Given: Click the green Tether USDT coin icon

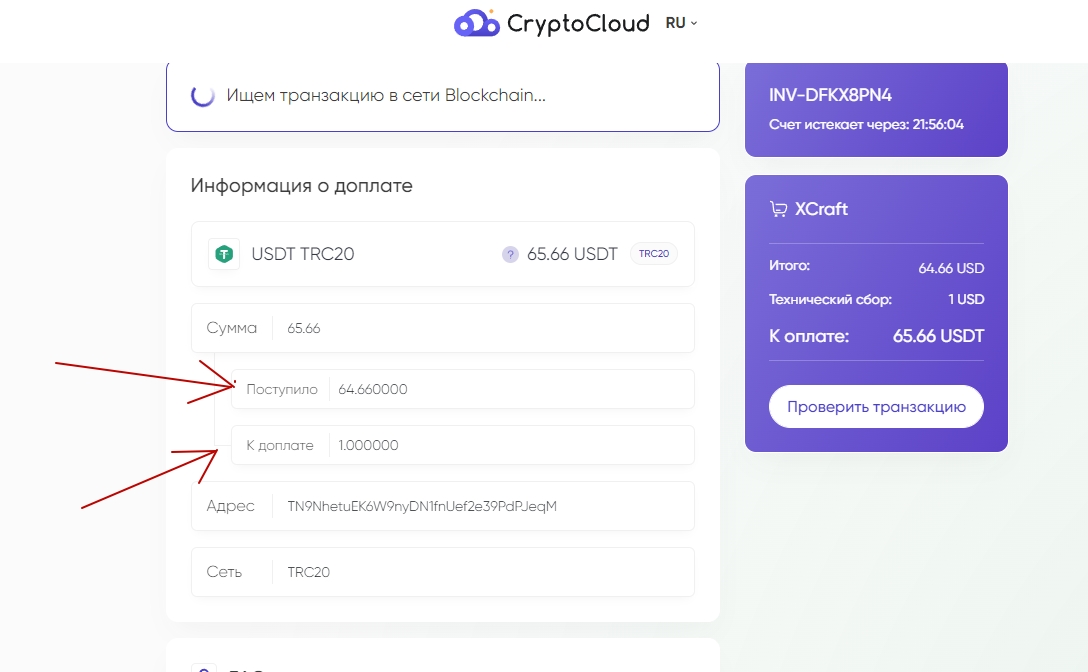Looking at the screenshot, I should tap(223, 254).
